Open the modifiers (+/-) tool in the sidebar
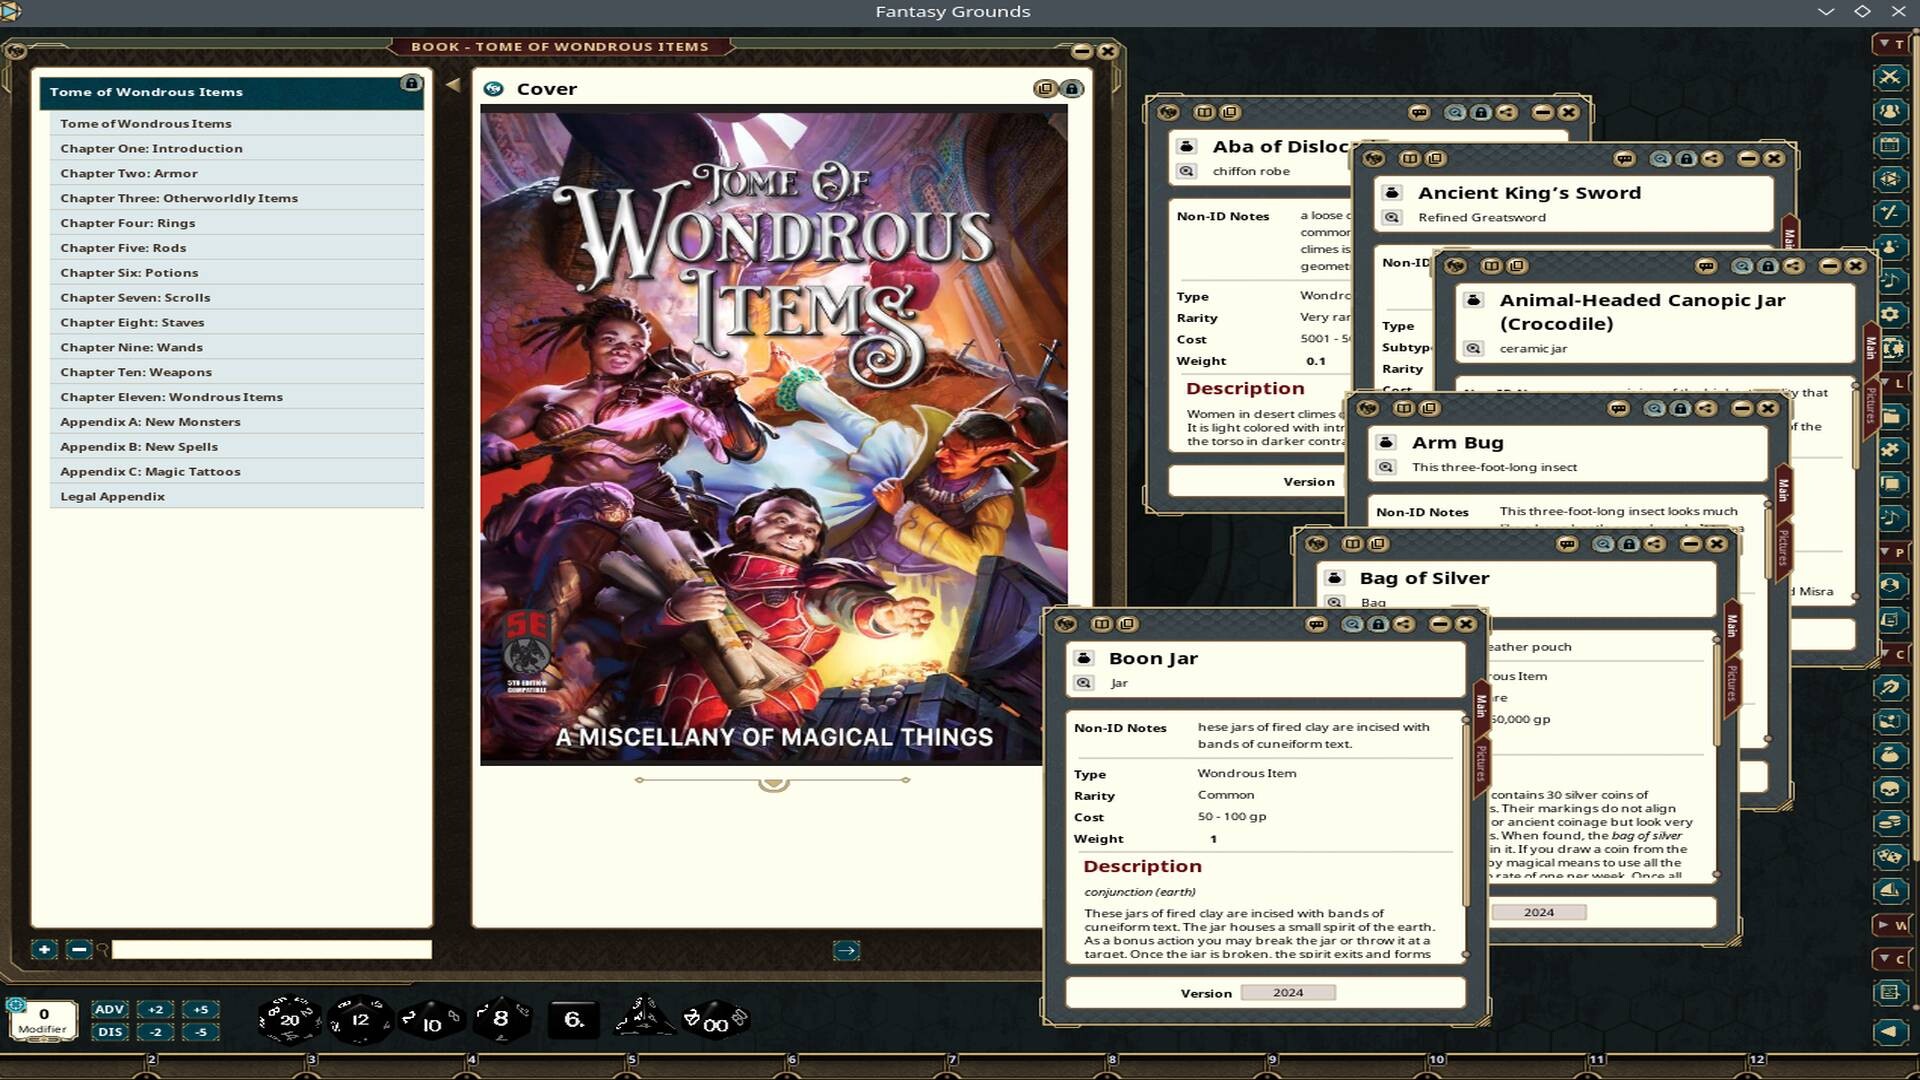 [x=1890, y=210]
